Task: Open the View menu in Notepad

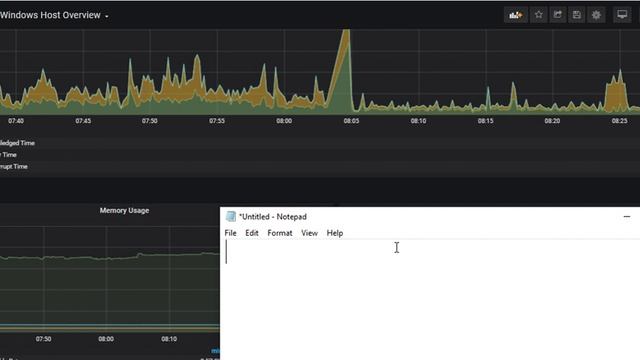Action: (309, 233)
